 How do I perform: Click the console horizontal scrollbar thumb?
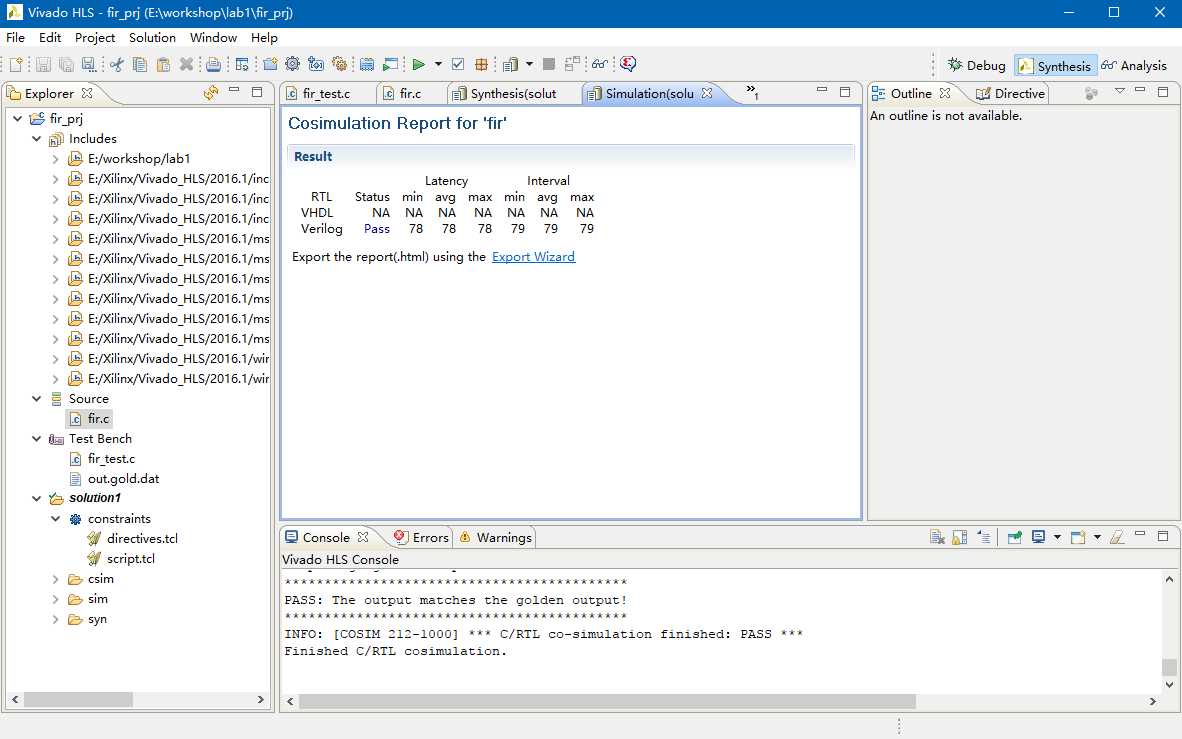coord(608,701)
